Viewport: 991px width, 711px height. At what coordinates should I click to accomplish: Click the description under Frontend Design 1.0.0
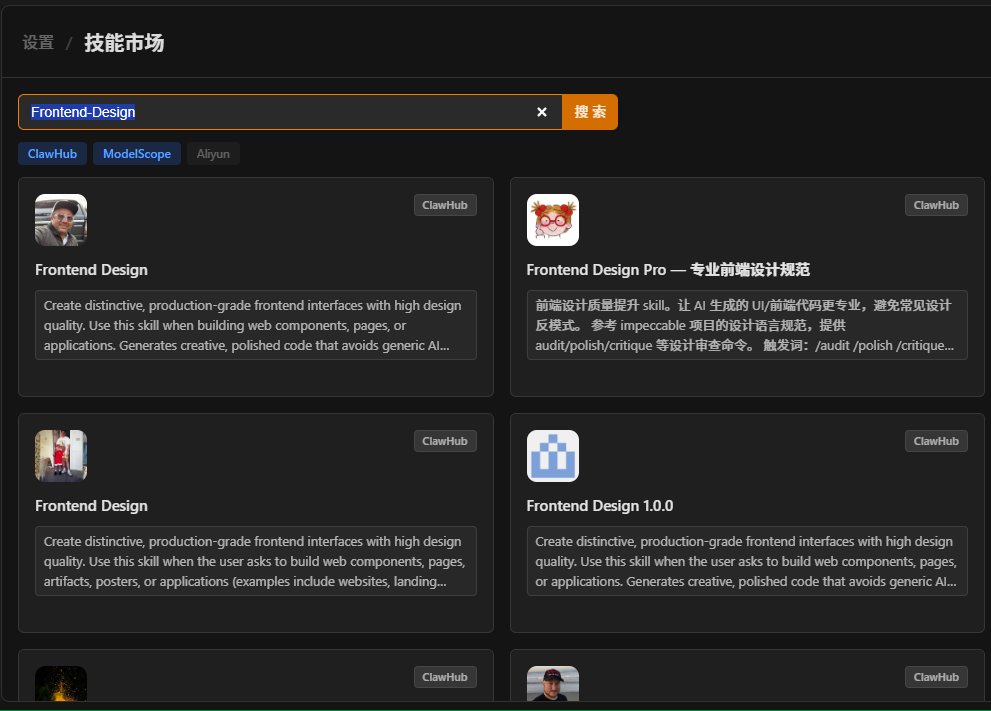tap(747, 561)
